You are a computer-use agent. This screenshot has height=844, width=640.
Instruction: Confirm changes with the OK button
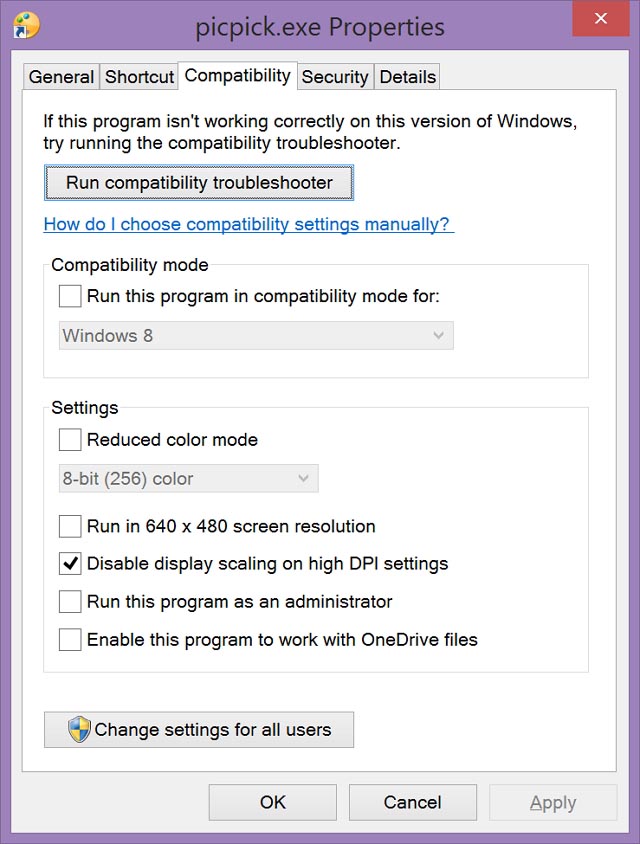coord(272,801)
